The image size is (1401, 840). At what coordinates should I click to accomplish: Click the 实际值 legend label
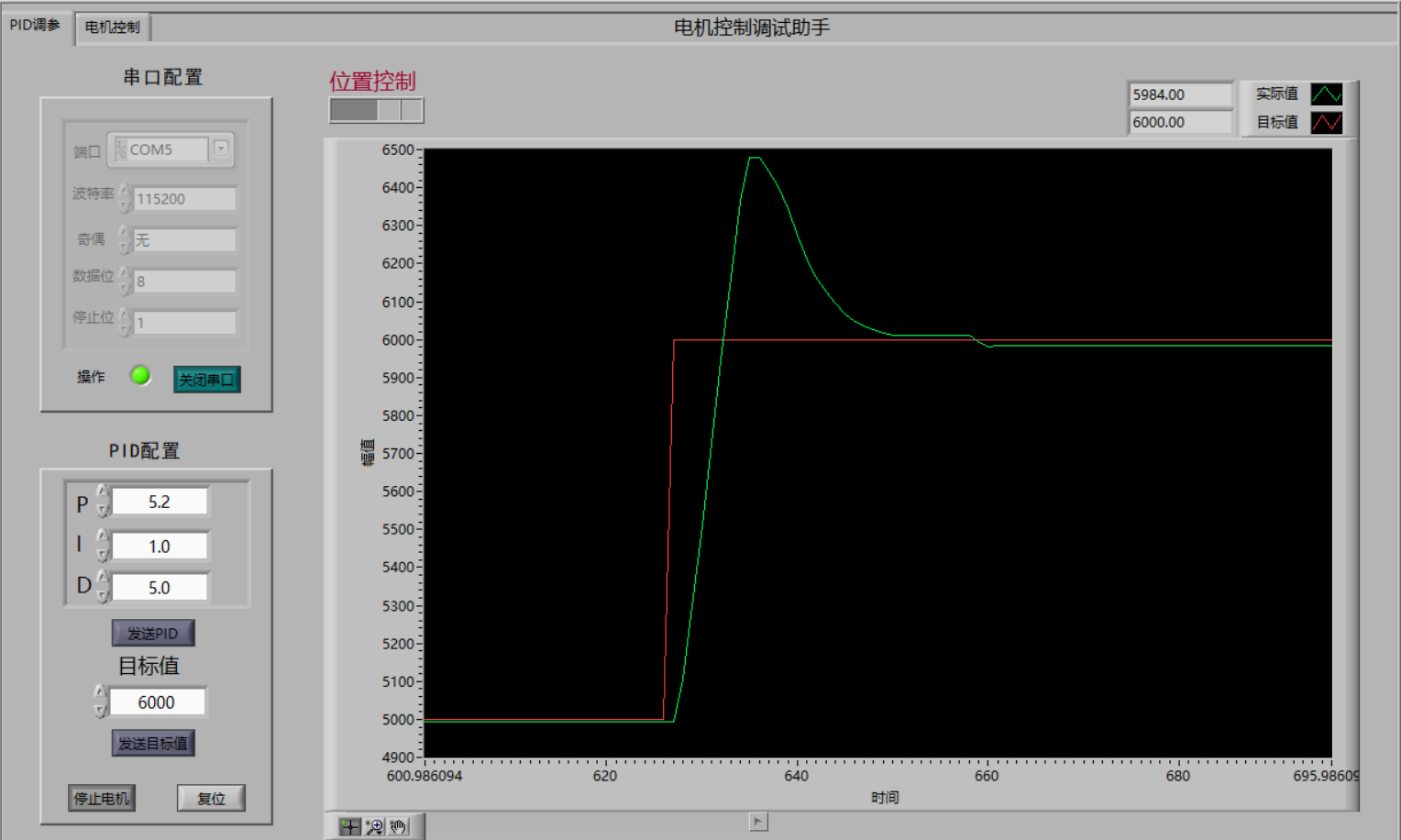1277,94
